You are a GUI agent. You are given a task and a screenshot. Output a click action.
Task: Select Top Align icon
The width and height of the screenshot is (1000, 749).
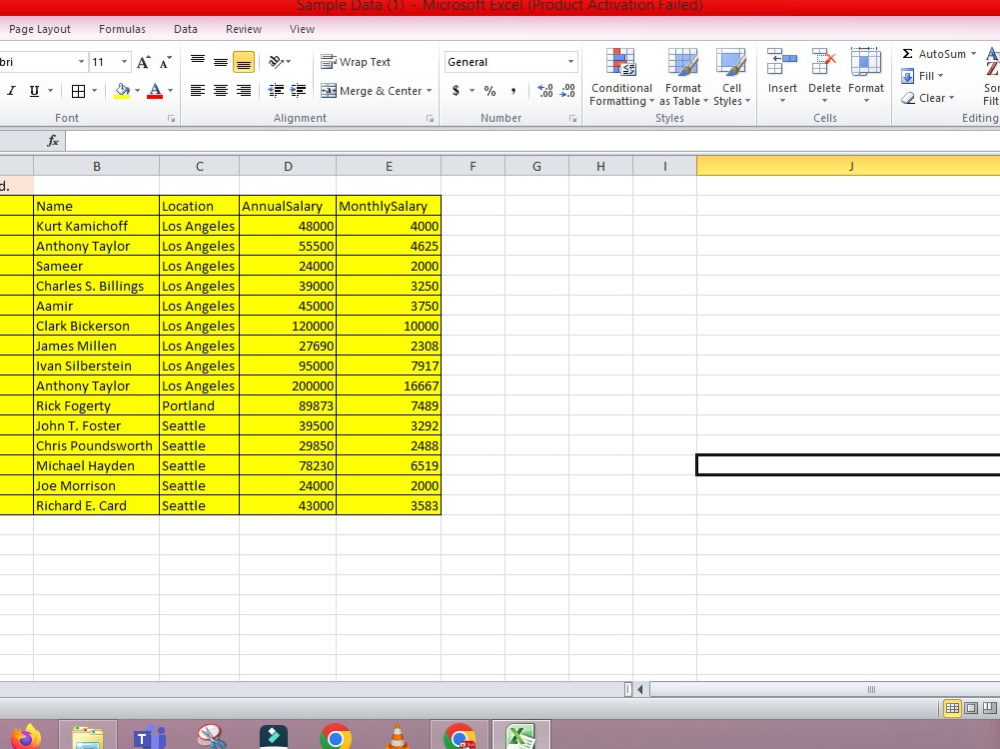coord(198,62)
